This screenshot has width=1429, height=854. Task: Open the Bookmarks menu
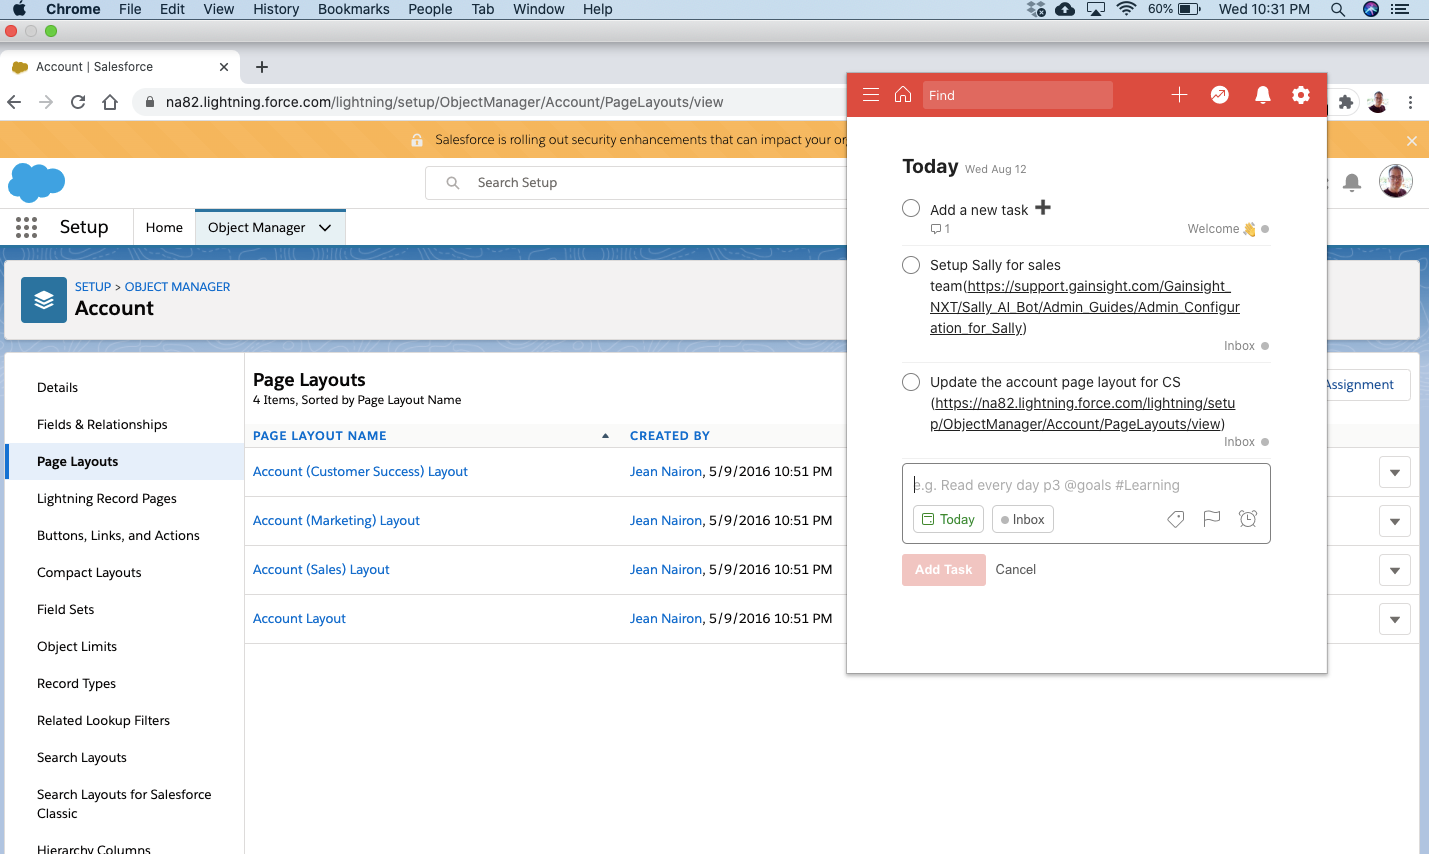(x=354, y=9)
